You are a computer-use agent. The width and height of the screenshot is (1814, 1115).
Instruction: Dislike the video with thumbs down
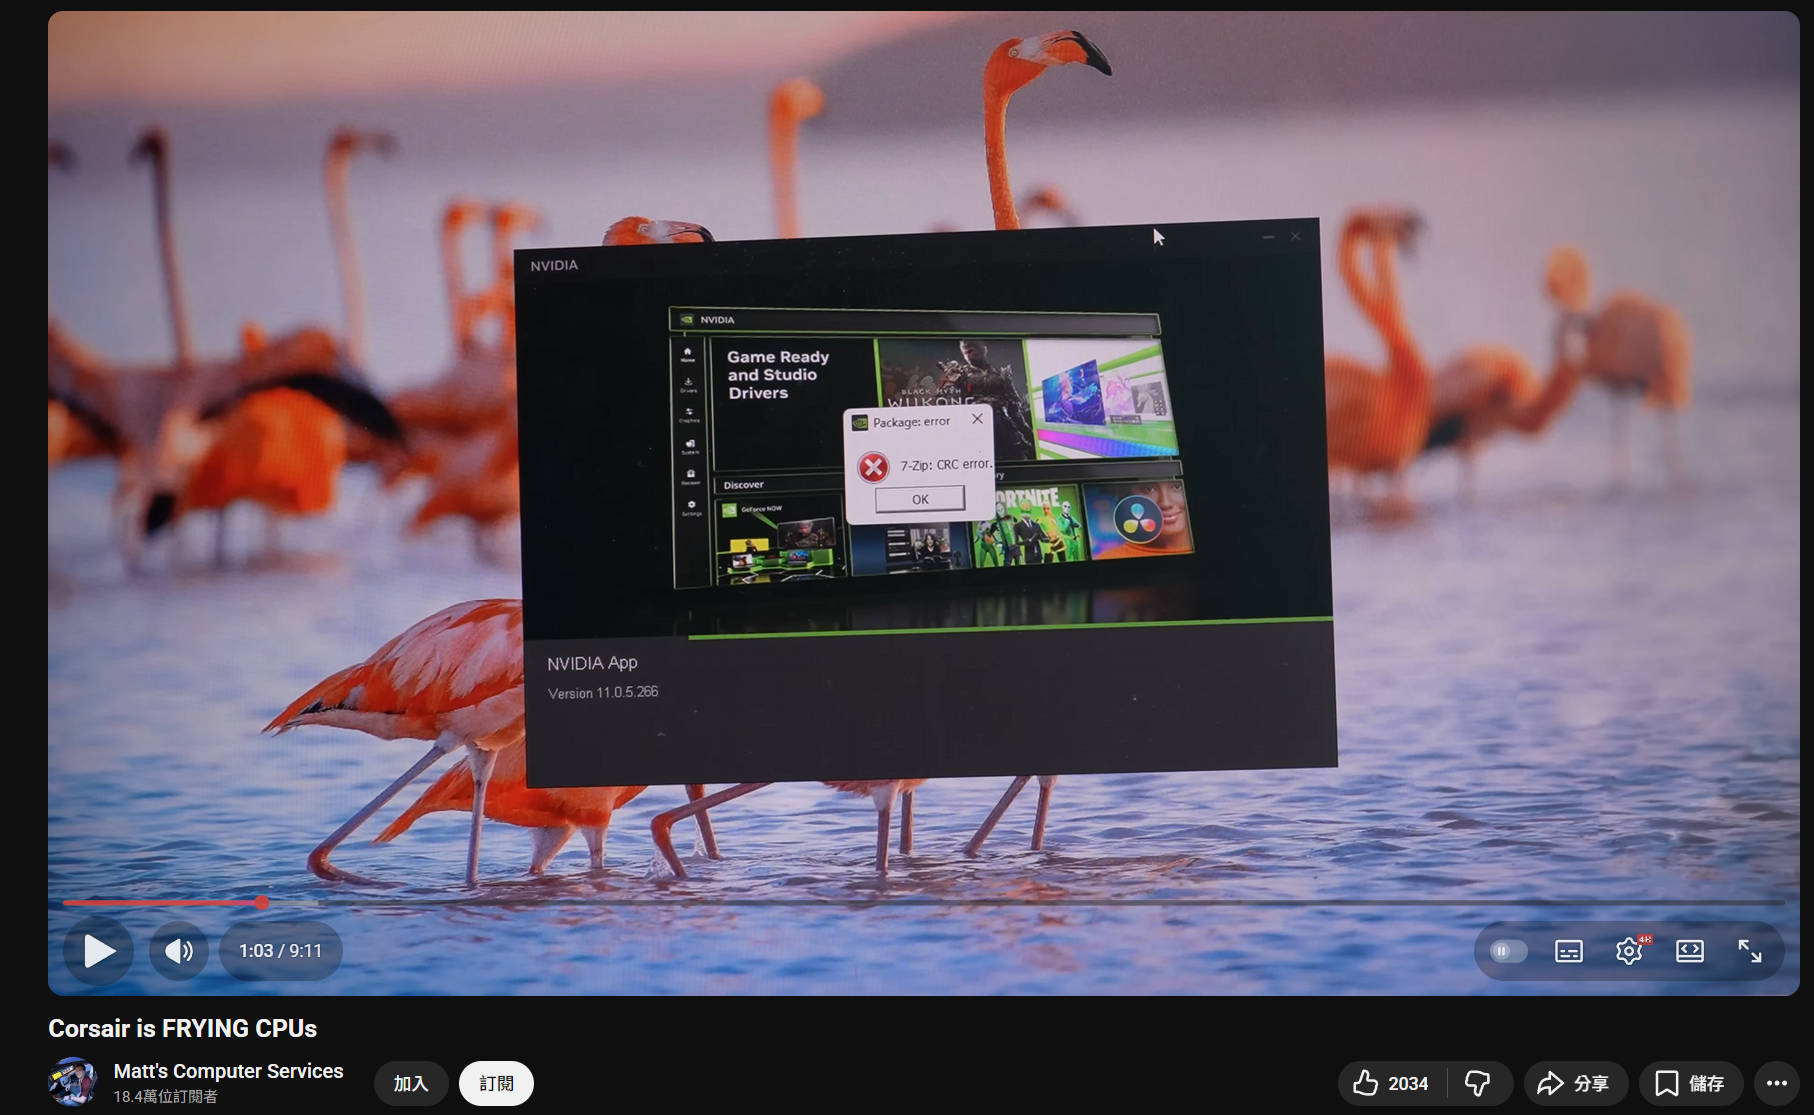(1478, 1083)
